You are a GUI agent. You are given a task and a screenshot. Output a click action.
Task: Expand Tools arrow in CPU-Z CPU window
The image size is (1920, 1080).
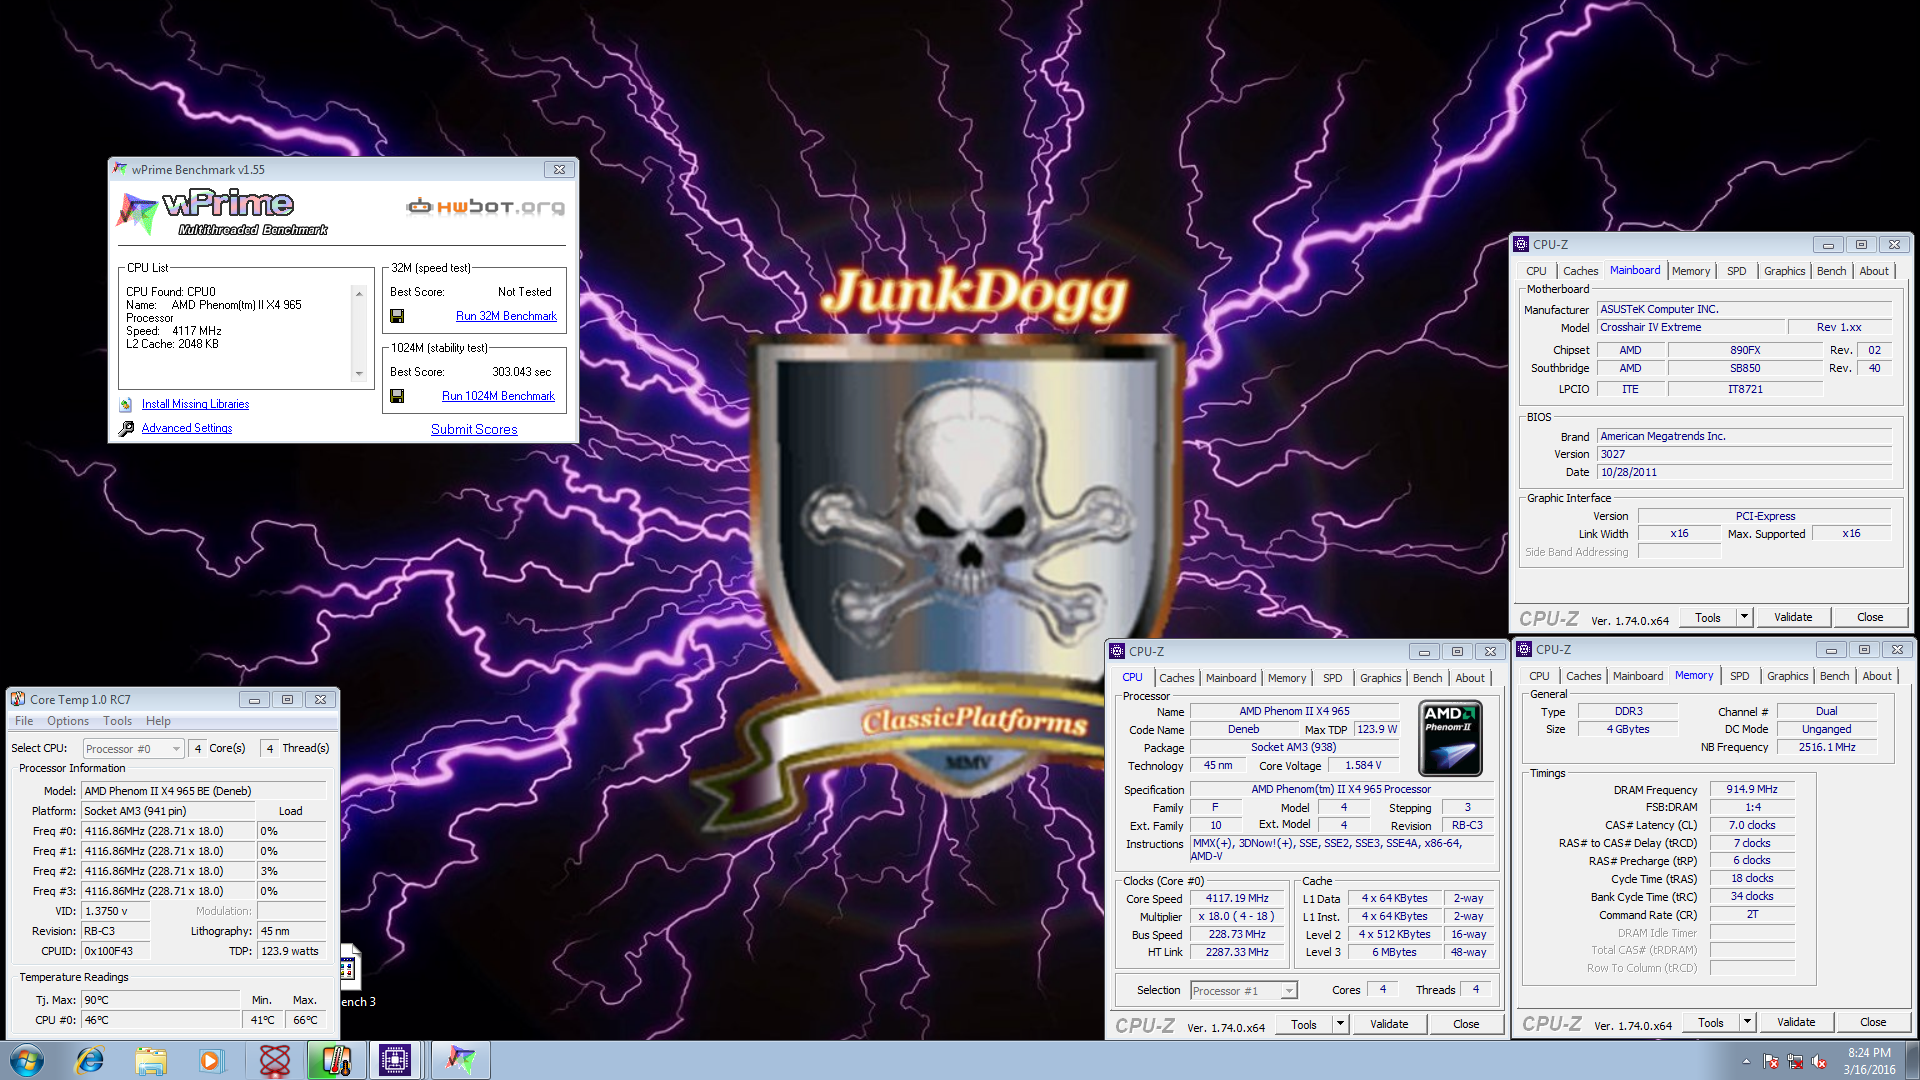click(1340, 1024)
